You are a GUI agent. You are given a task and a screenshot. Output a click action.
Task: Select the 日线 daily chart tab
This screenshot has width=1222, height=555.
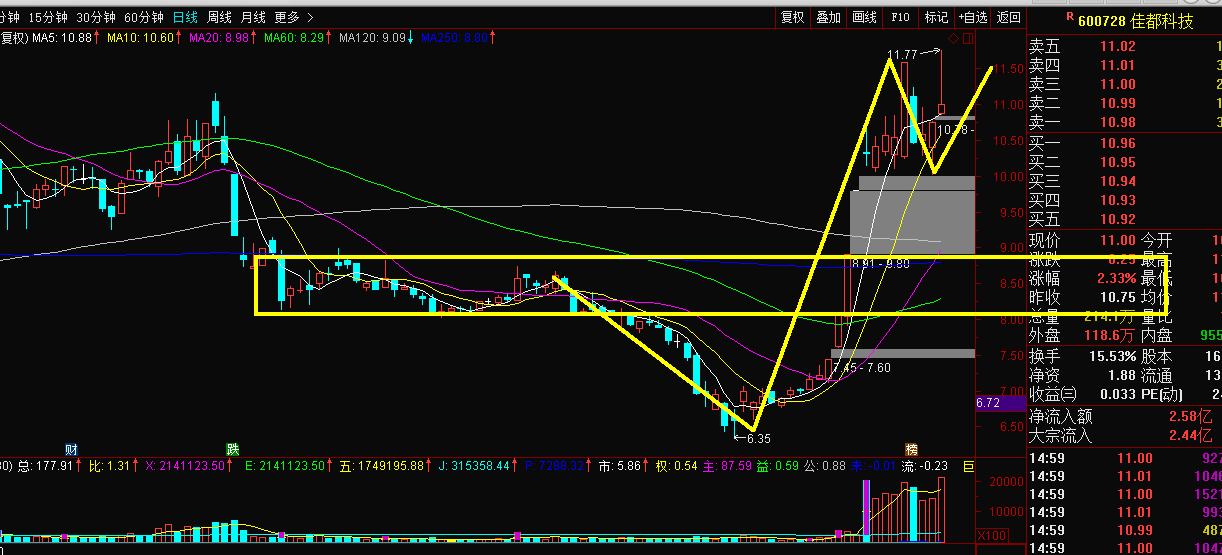pyautogui.click(x=185, y=17)
